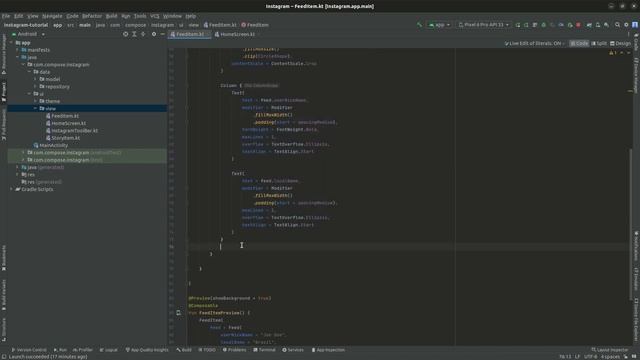The width and height of the screenshot is (640, 360).
Task: Select MainActivity in project tree
Action: (53, 145)
